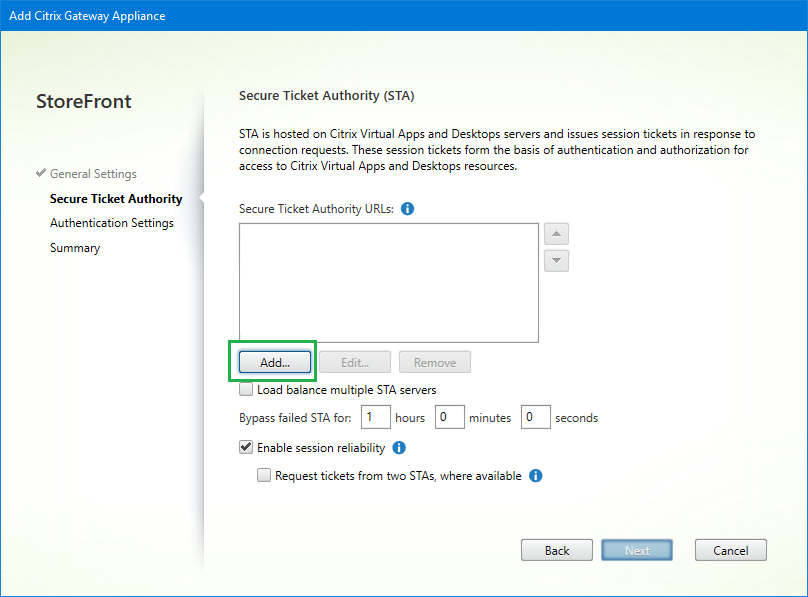
Task: Click info icon beside Request tickets from two STAs
Action: pyautogui.click(x=535, y=476)
